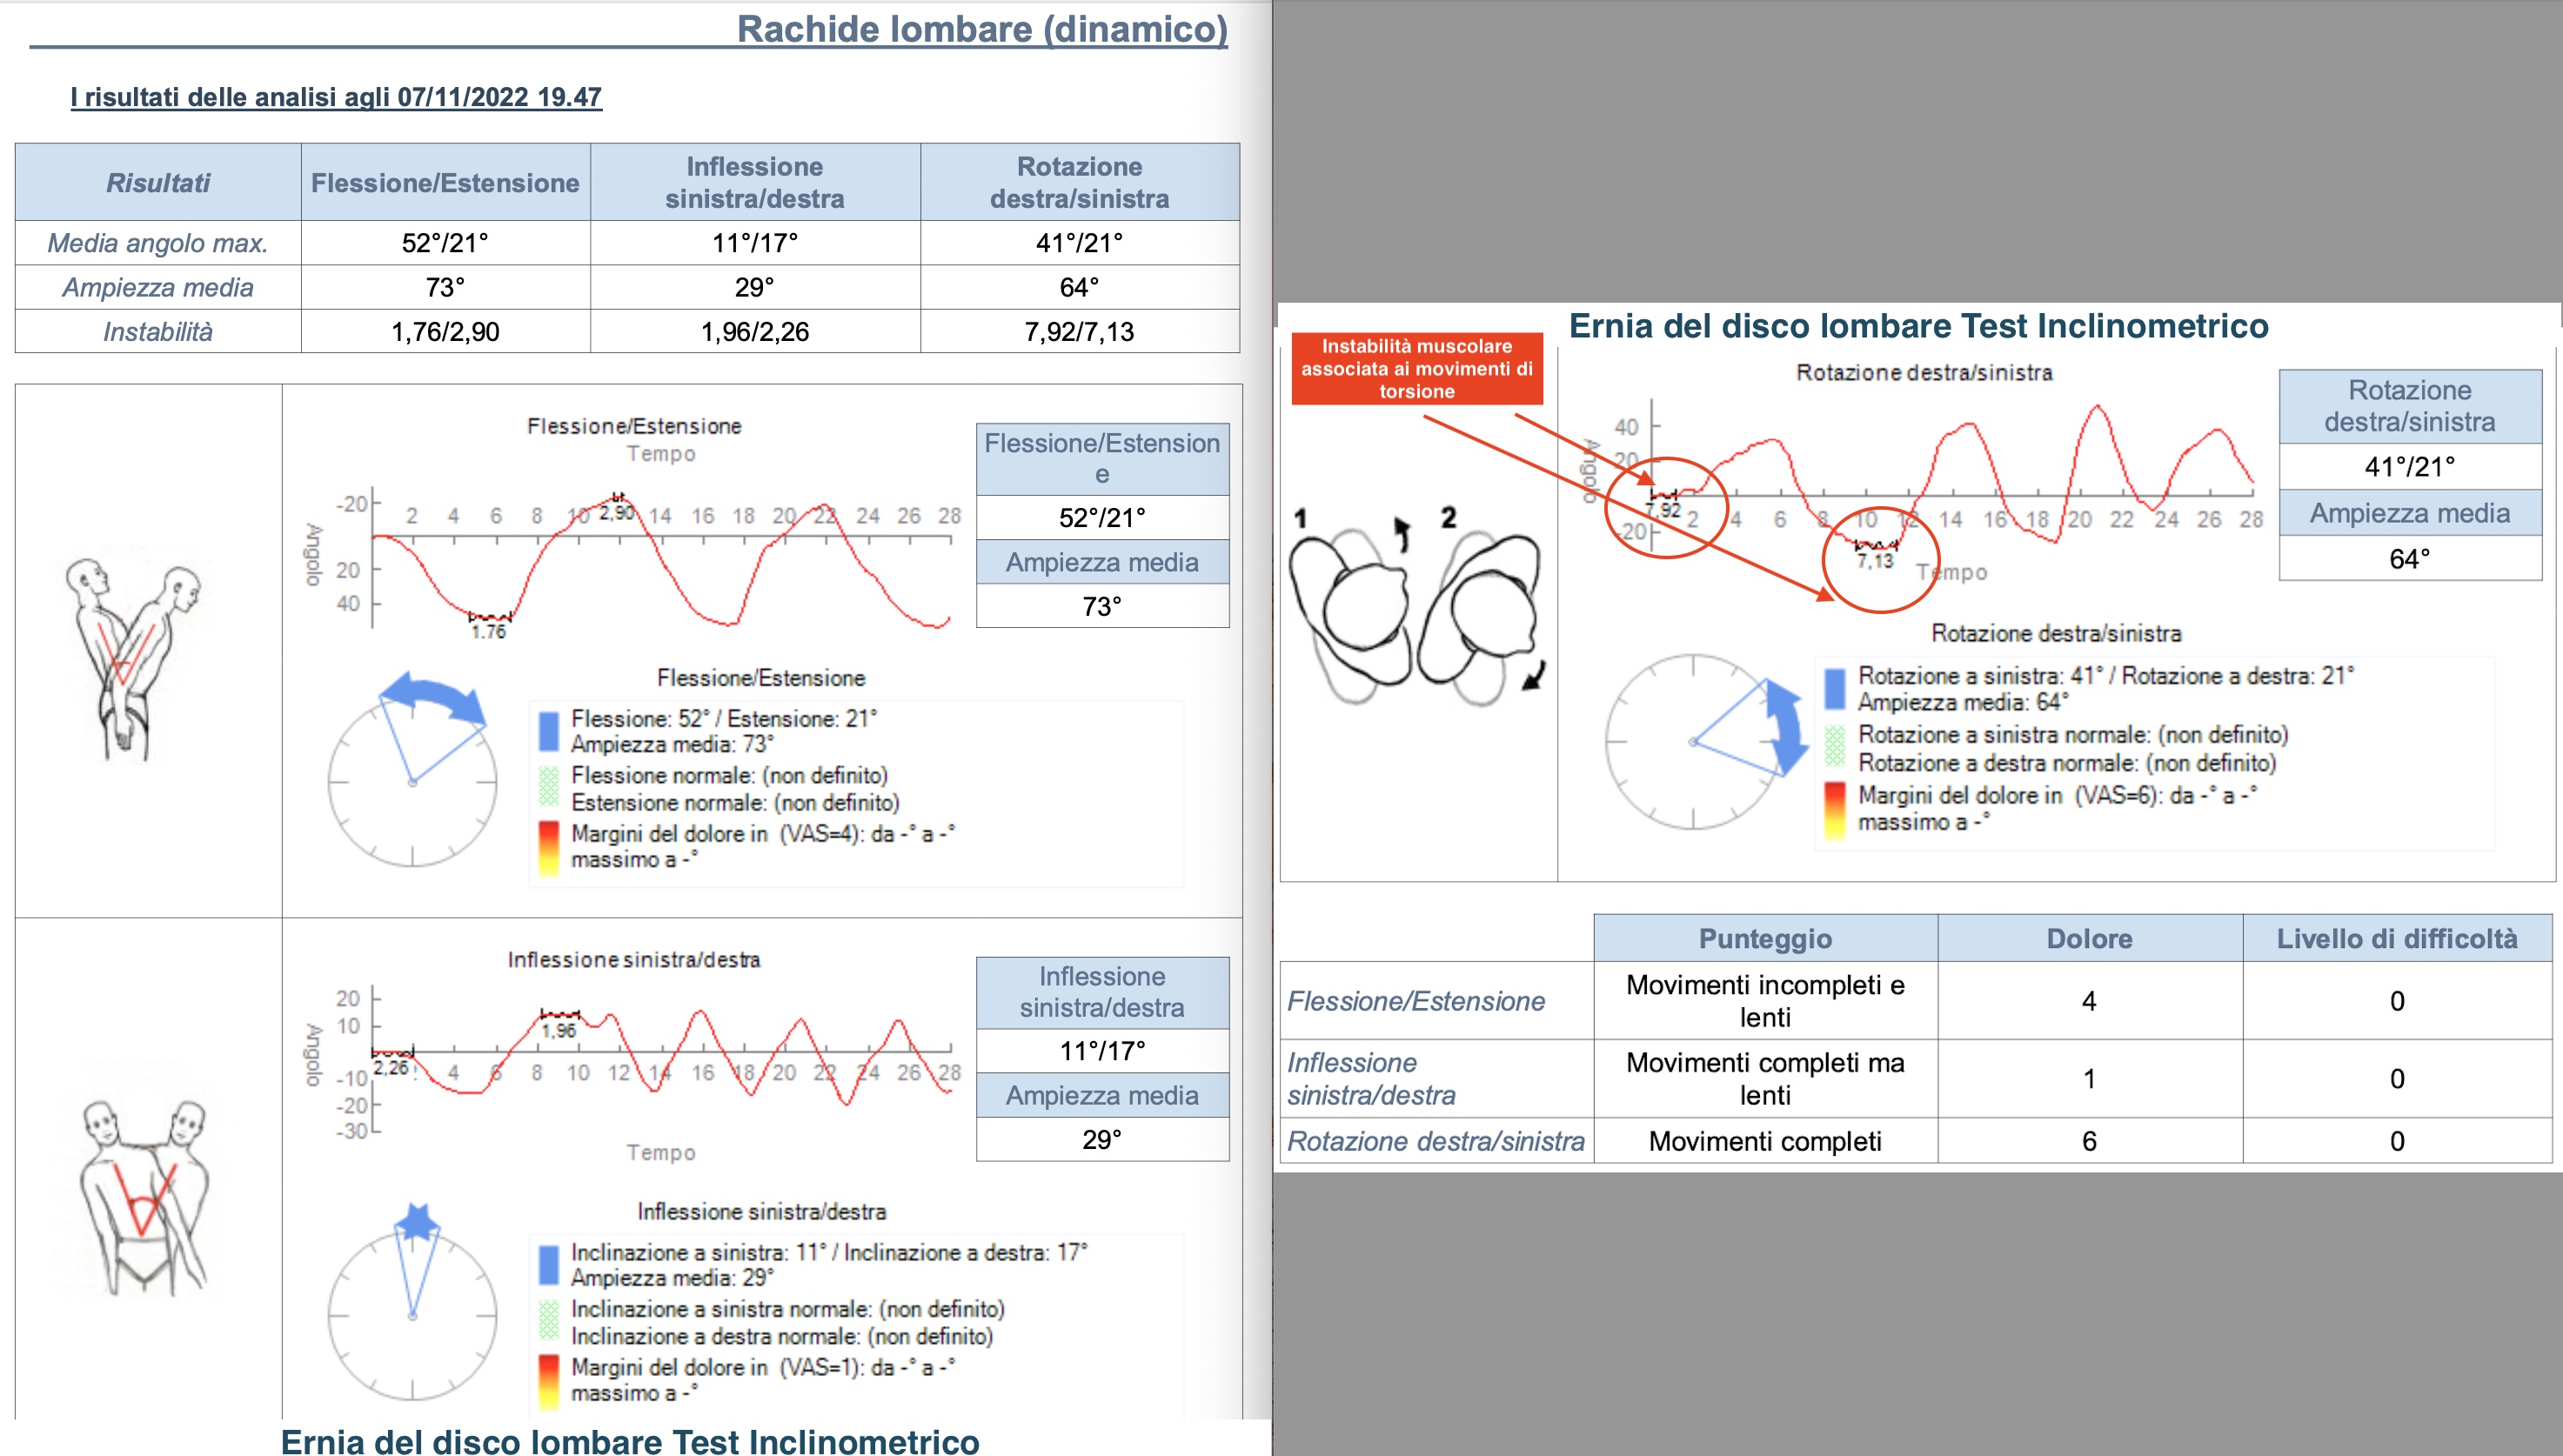The height and width of the screenshot is (1456, 2563).
Task: Select the '52°/21°' cell in Media angolo max row
Action: click(x=445, y=243)
